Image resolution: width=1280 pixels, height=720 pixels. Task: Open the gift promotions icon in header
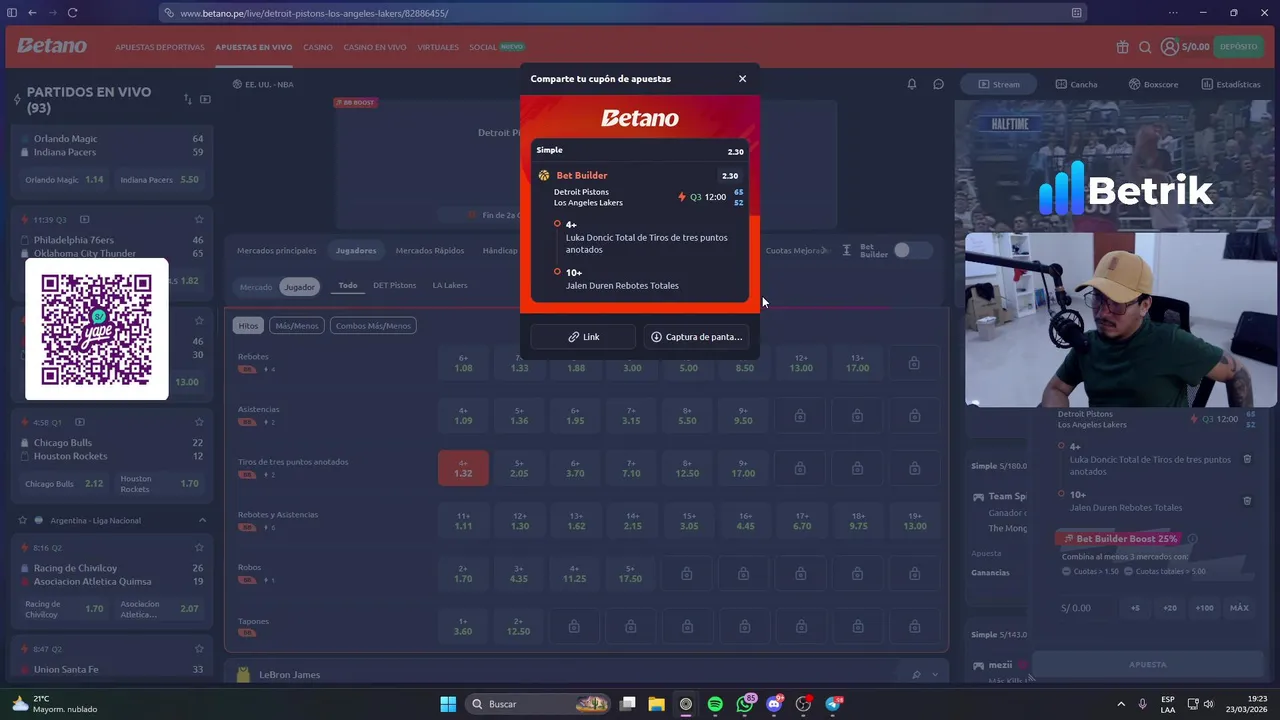click(1123, 47)
